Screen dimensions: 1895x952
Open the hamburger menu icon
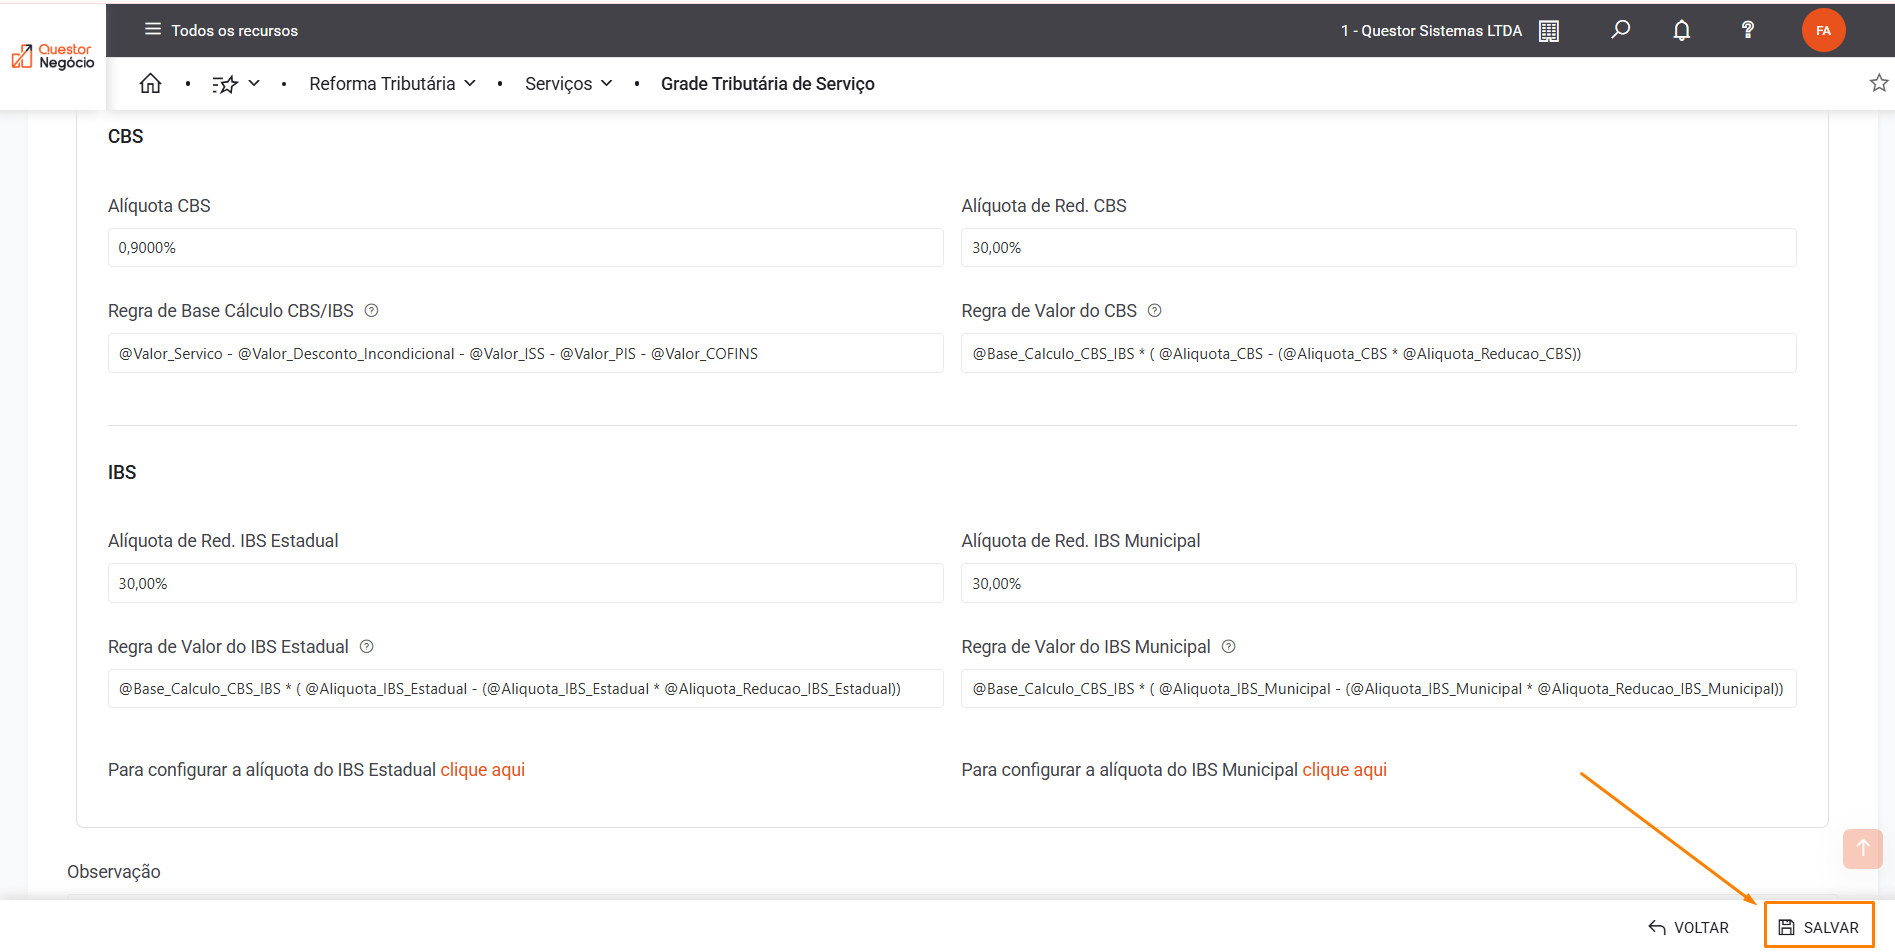153,29
